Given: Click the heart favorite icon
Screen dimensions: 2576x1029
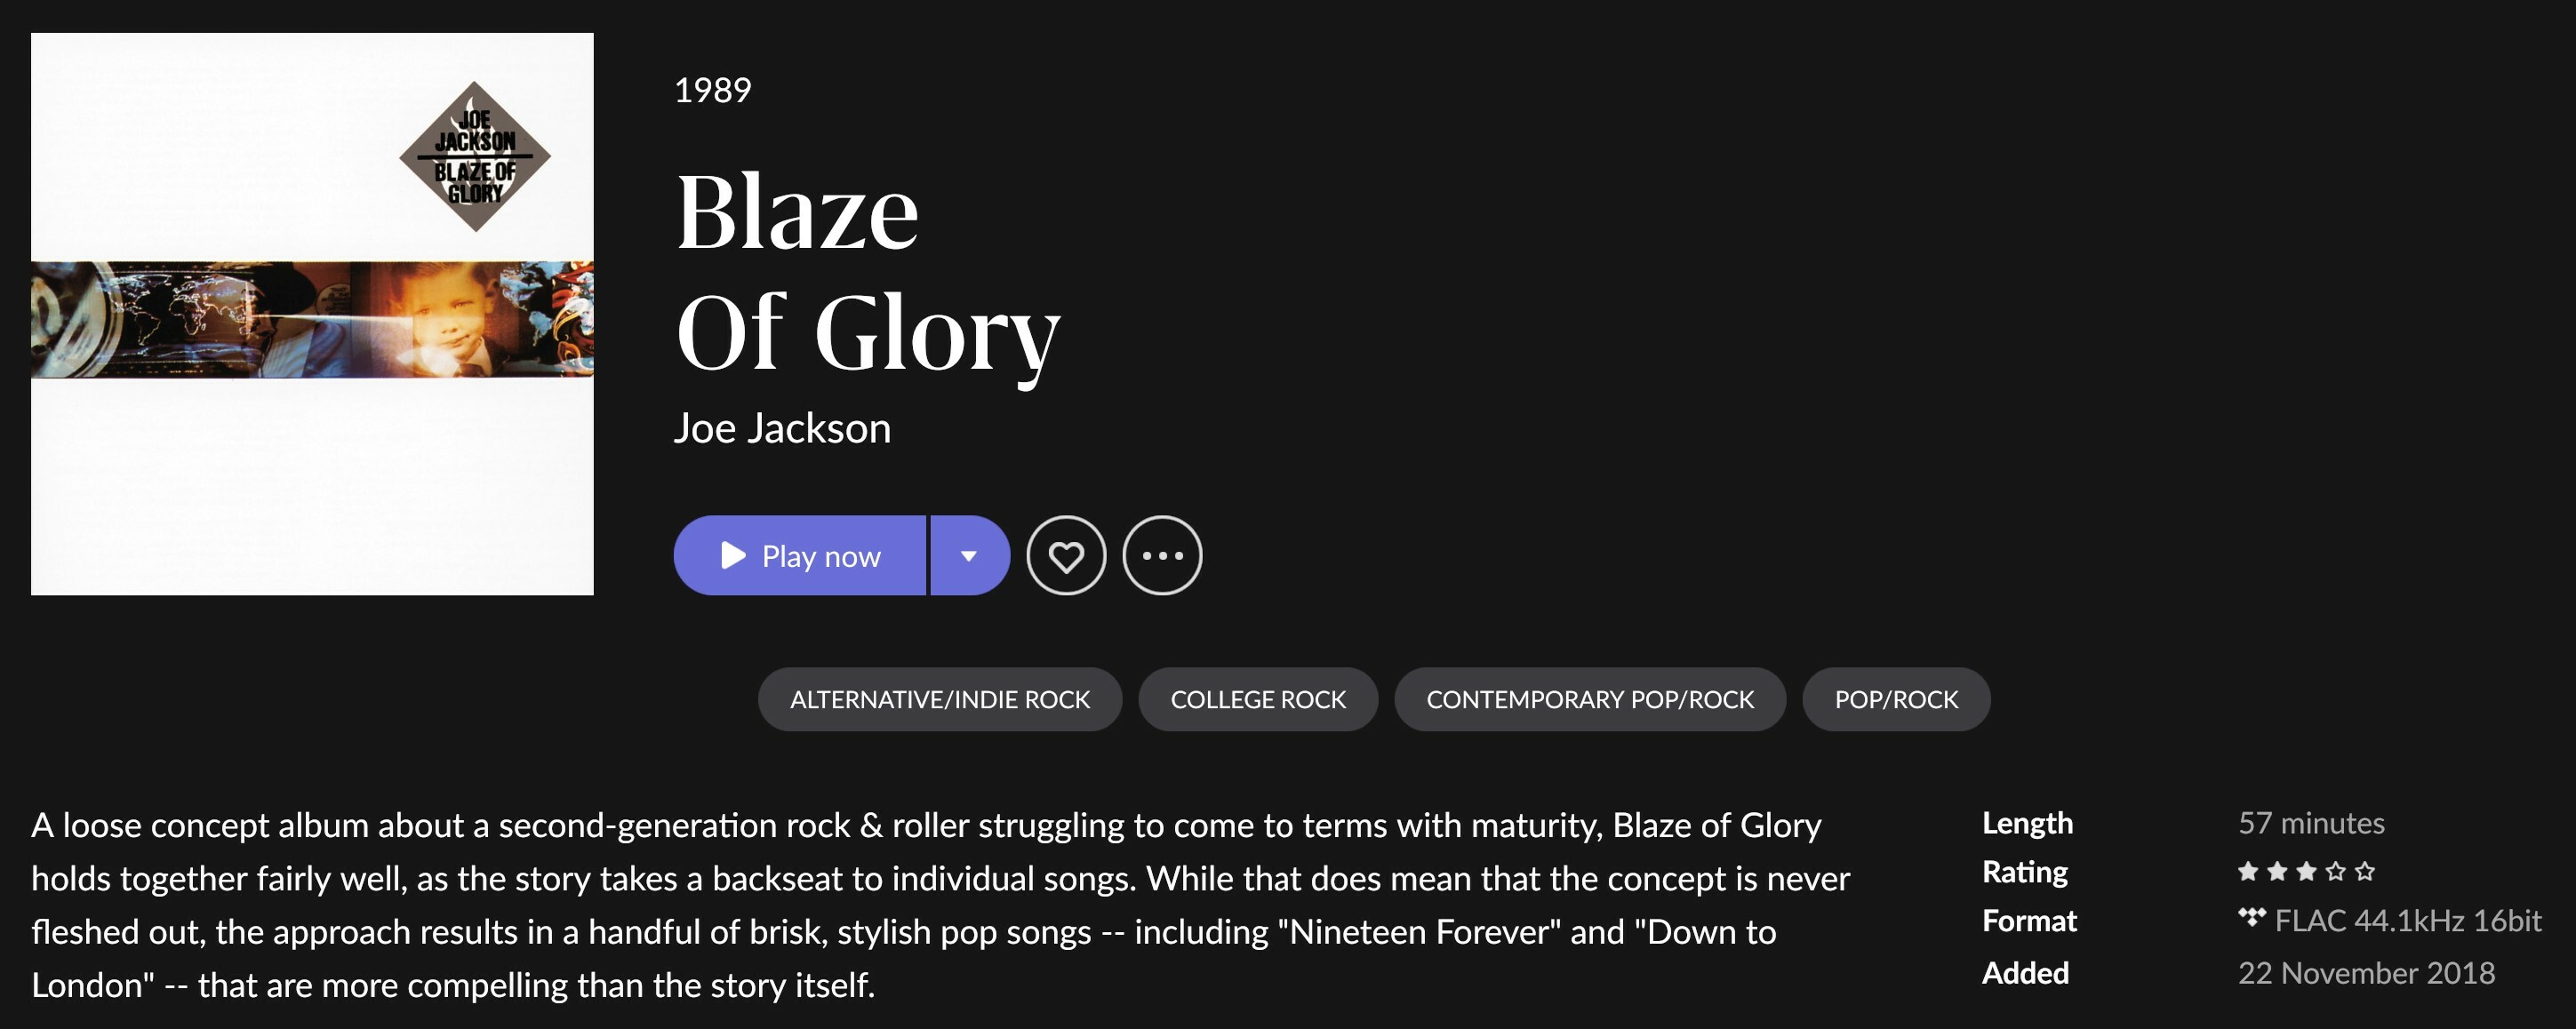Looking at the screenshot, I should click(1066, 556).
